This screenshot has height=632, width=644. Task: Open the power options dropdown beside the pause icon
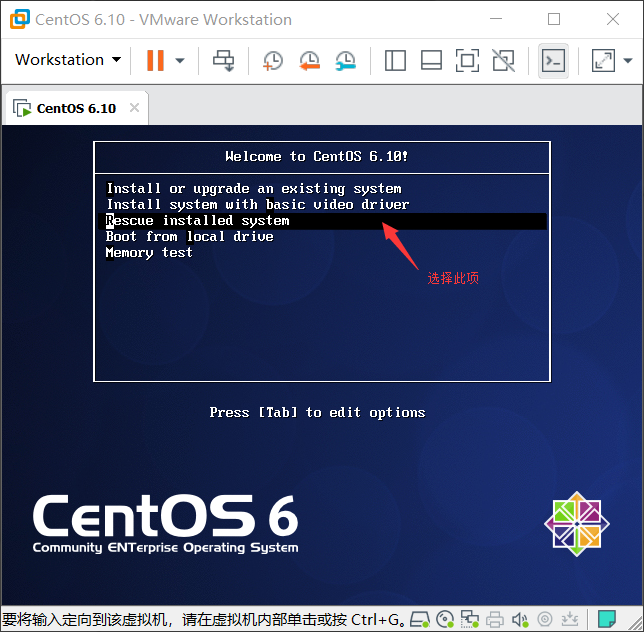(179, 61)
